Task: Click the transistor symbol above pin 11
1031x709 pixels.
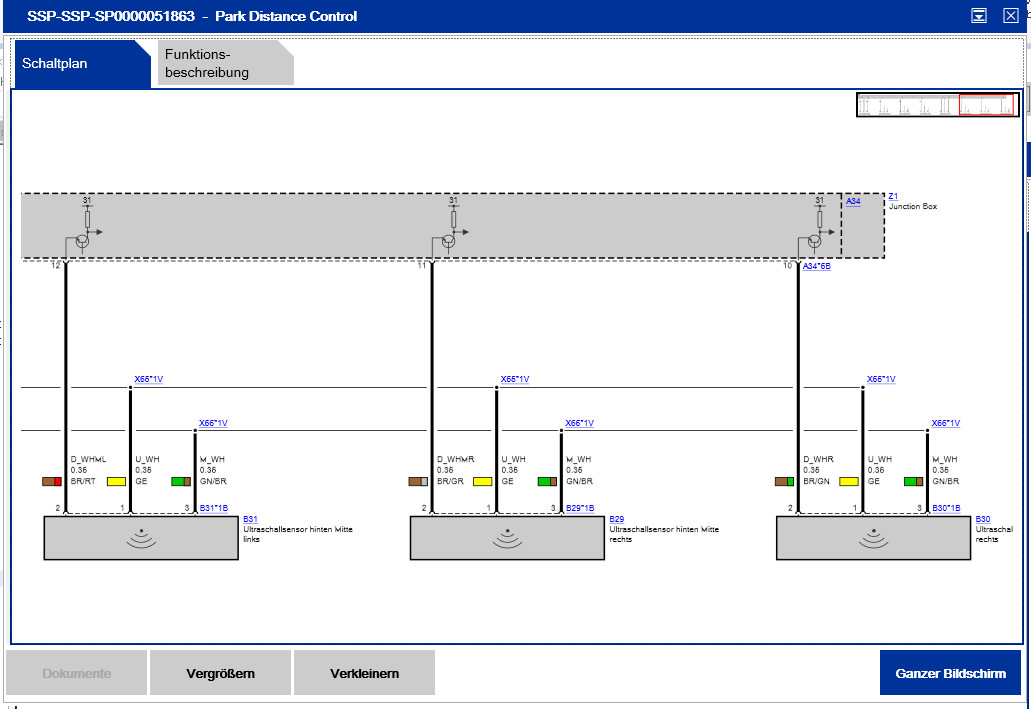Action: pos(449,240)
